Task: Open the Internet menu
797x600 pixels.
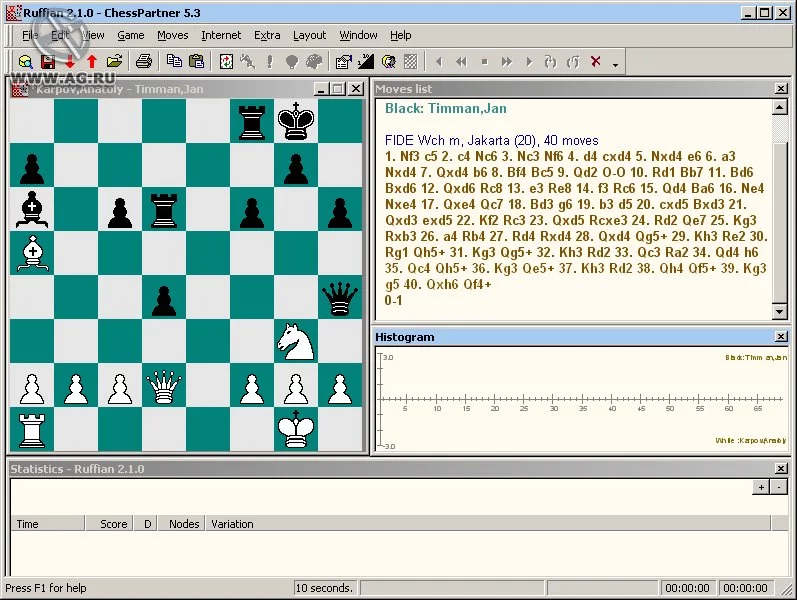Action: 221,35
